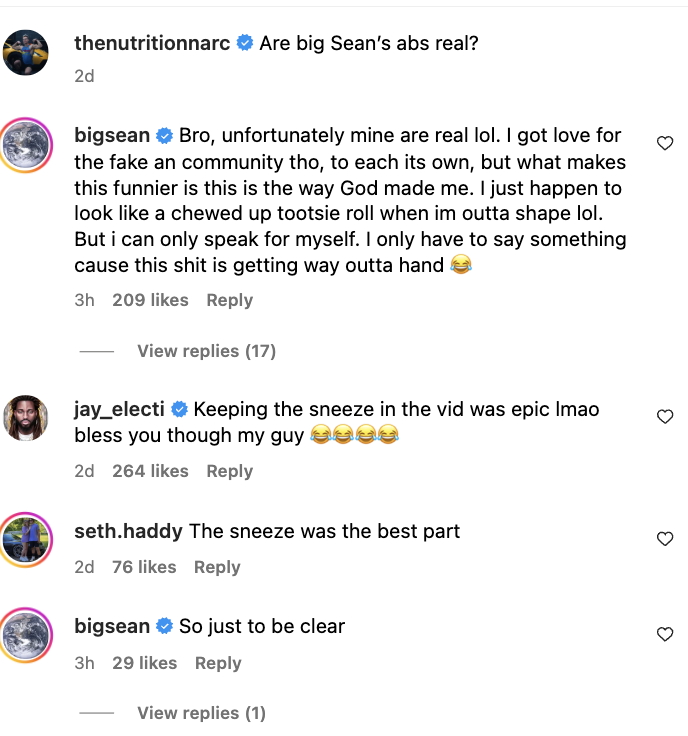Expand View replies (1) at bottom
The image size is (688, 736).
tap(201, 713)
